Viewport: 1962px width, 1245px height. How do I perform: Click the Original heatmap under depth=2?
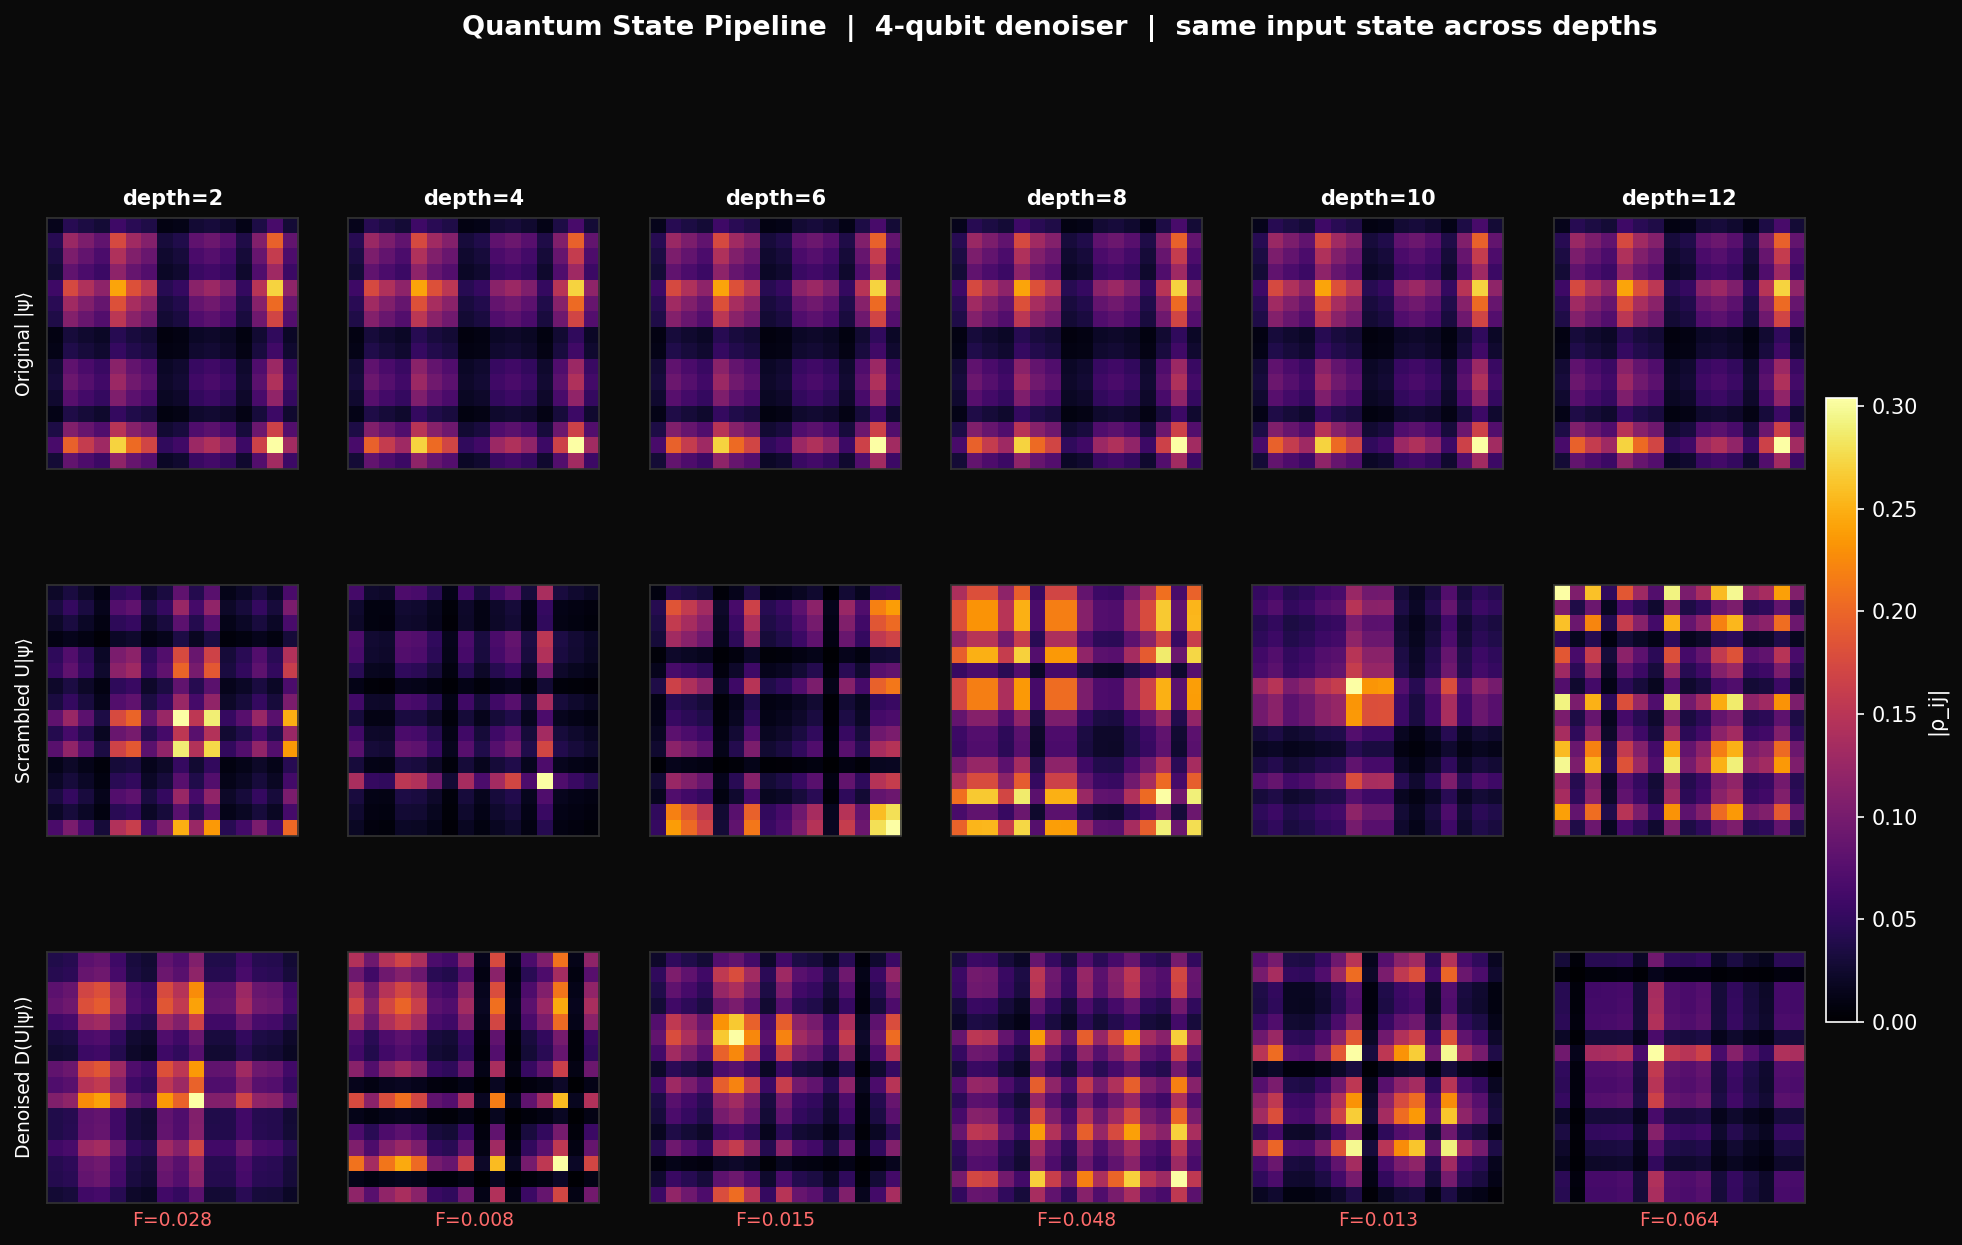tap(172, 343)
